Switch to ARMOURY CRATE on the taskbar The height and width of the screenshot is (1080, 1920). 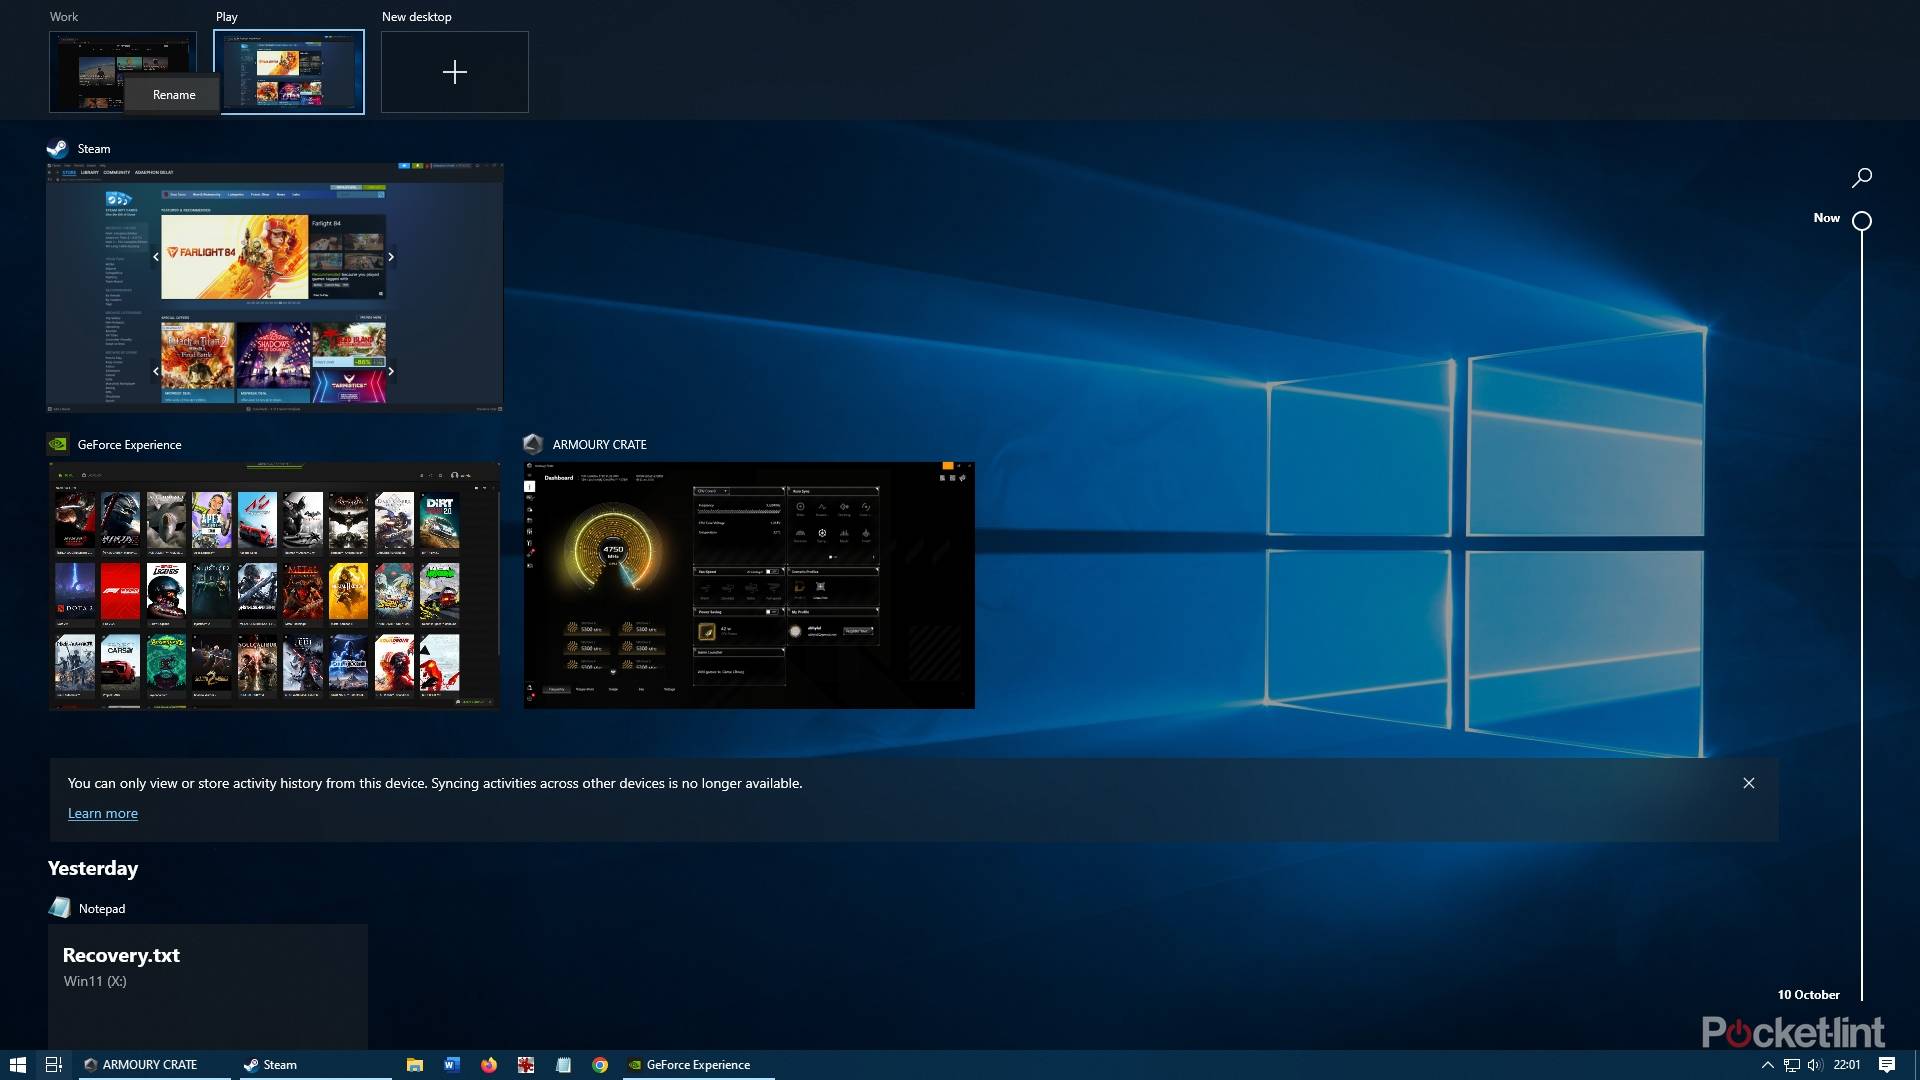pos(154,1064)
